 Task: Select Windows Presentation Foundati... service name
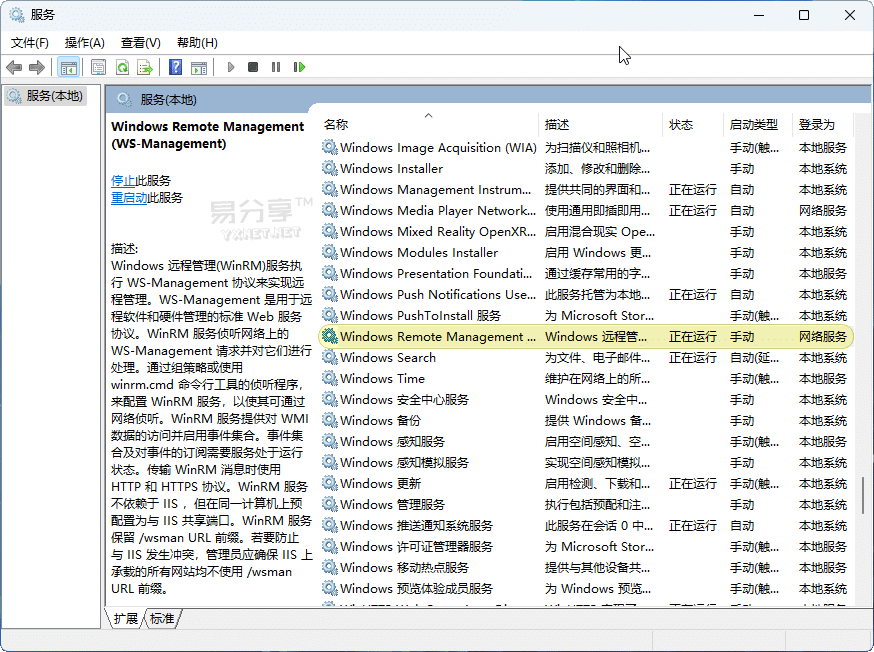point(436,274)
